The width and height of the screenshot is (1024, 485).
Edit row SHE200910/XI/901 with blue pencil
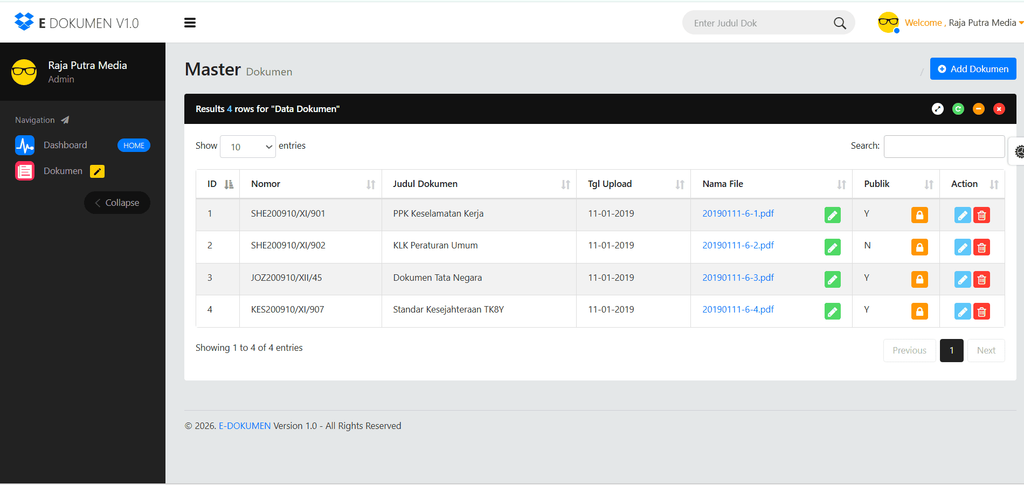pyautogui.click(x=963, y=215)
